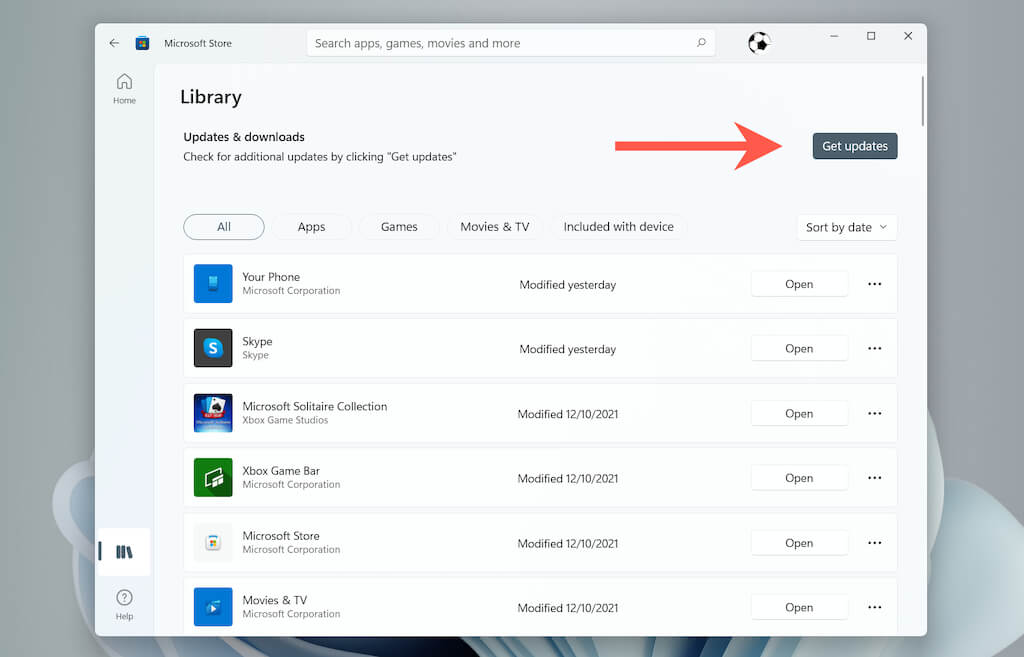Image resolution: width=1024 pixels, height=657 pixels.
Task: Open the Skype app
Action: click(x=799, y=349)
